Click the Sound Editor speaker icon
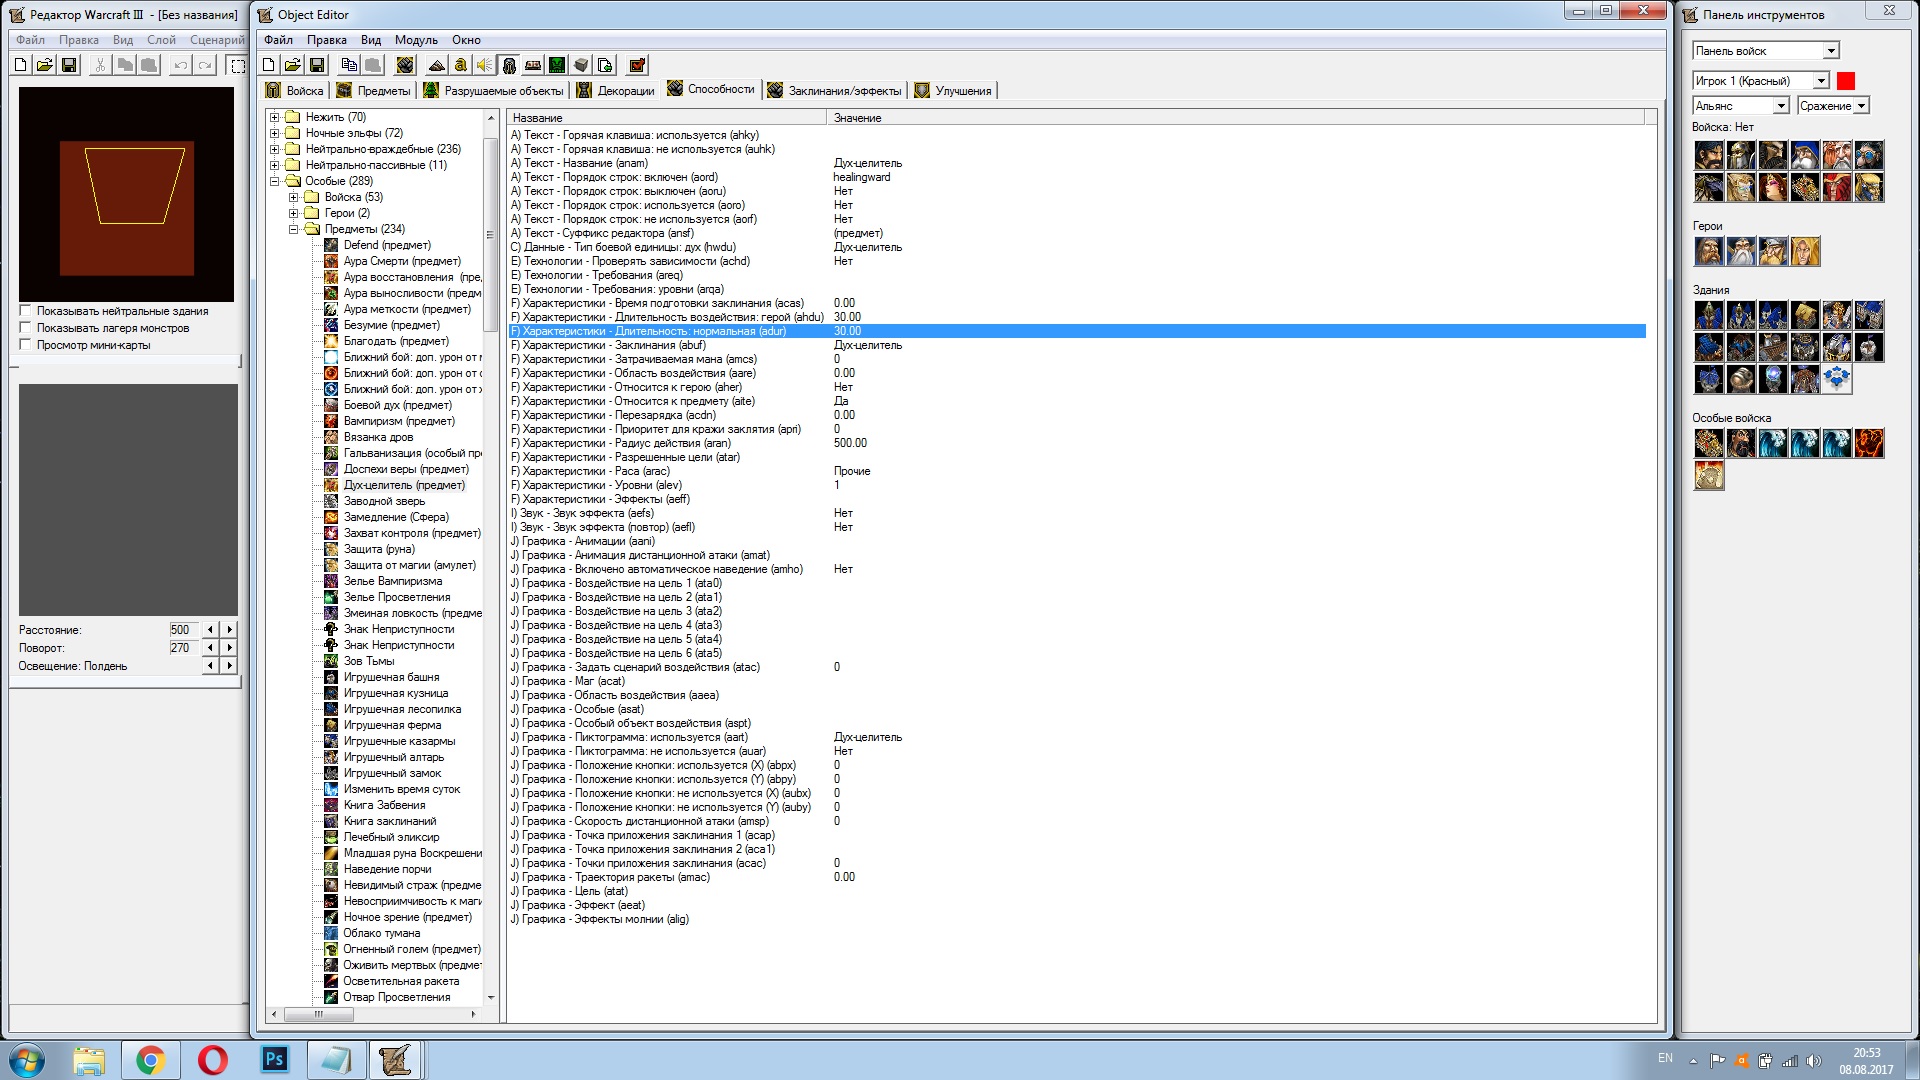The width and height of the screenshot is (1920, 1080). pos(485,65)
